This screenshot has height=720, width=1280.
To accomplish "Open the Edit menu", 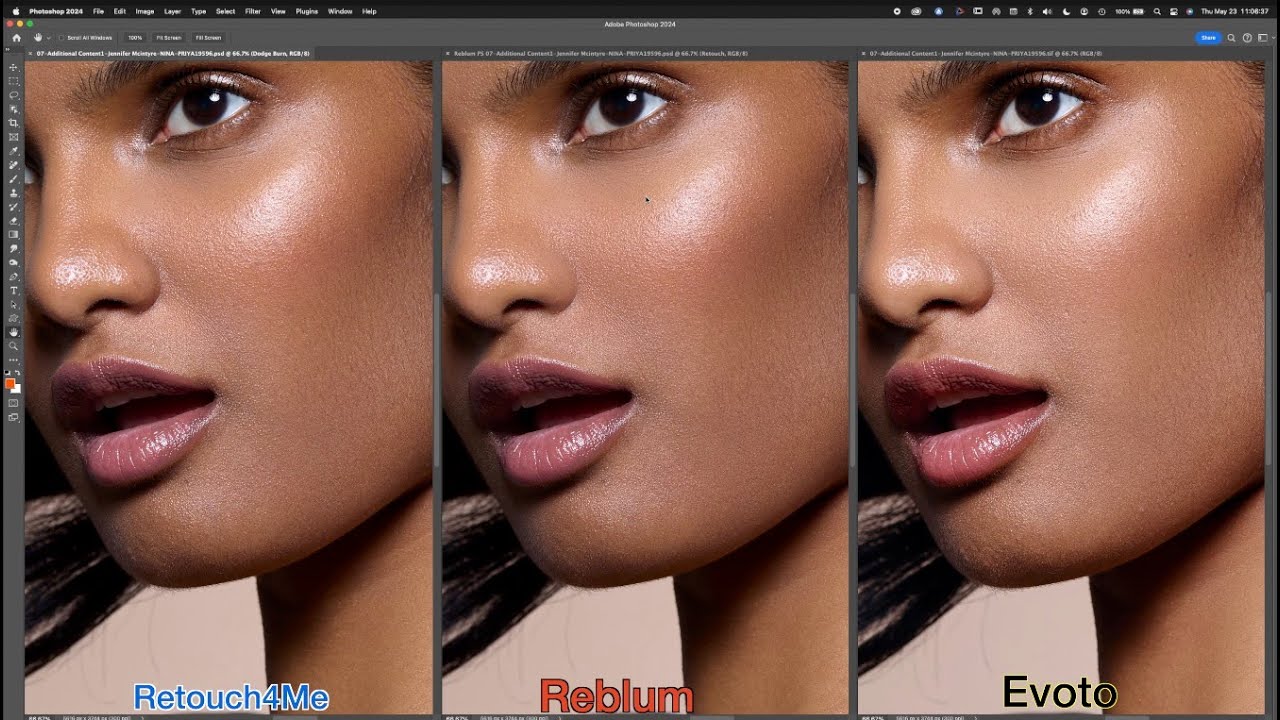I will [120, 11].
